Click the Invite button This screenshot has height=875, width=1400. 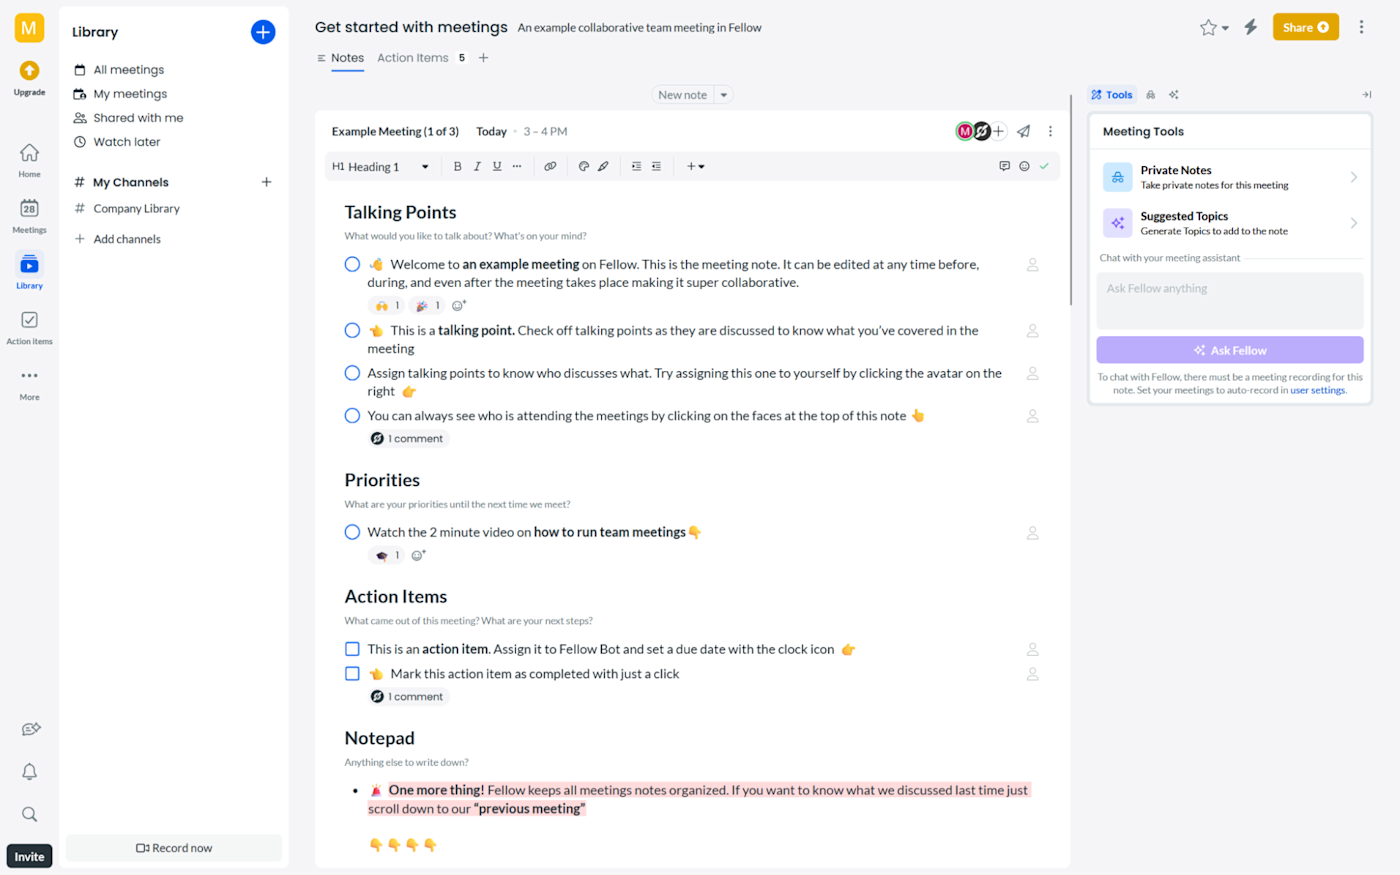[x=29, y=856]
